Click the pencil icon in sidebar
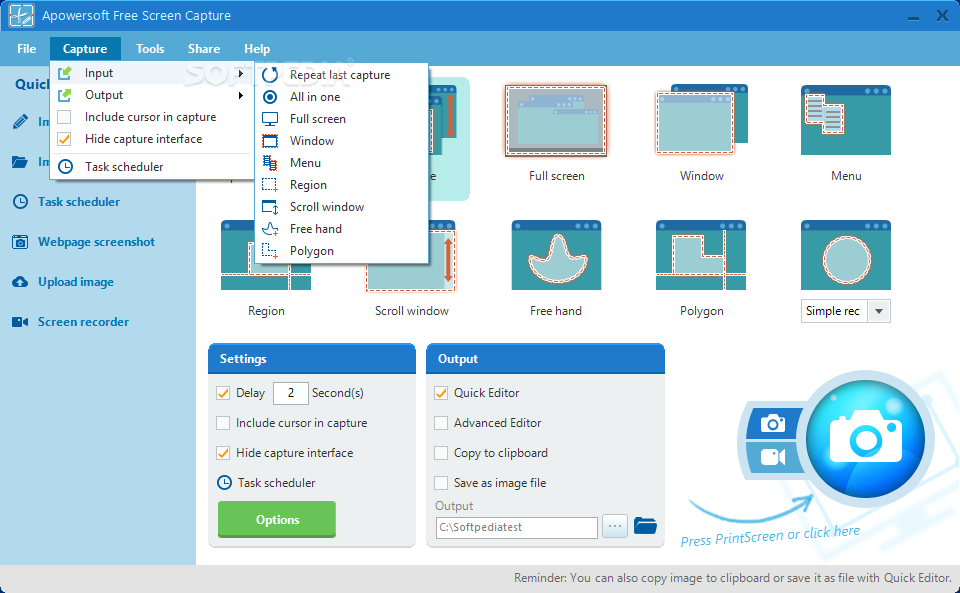Image resolution: width=960 pixels, height=593 pixels. pyautogui.click(x=20, y=121)
